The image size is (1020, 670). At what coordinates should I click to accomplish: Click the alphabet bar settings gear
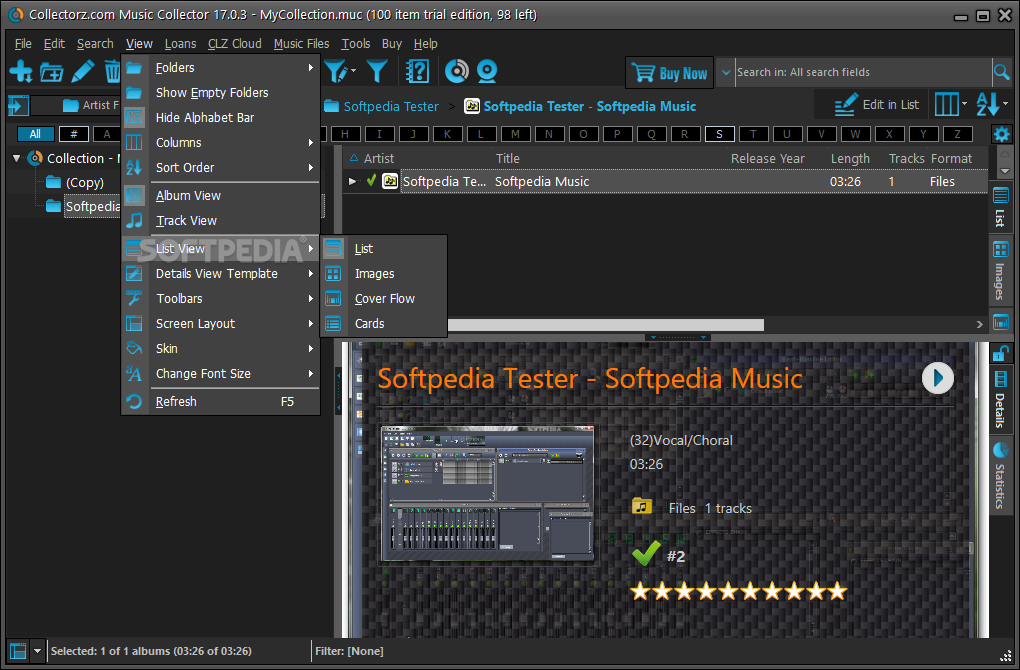[1002, 134]
